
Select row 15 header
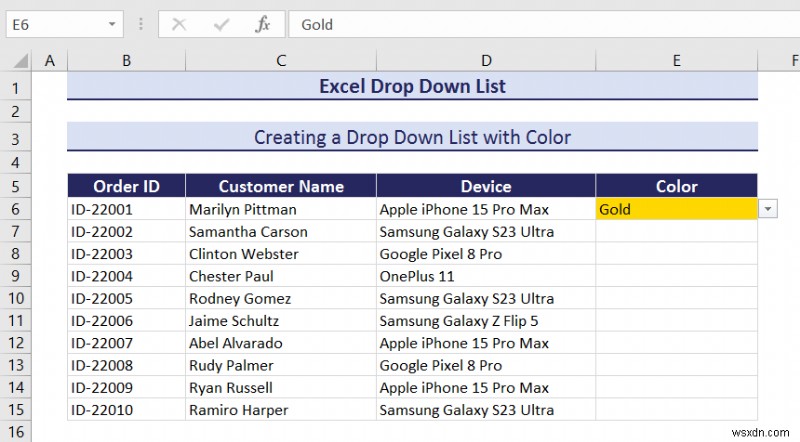click(x=16, y=410)
